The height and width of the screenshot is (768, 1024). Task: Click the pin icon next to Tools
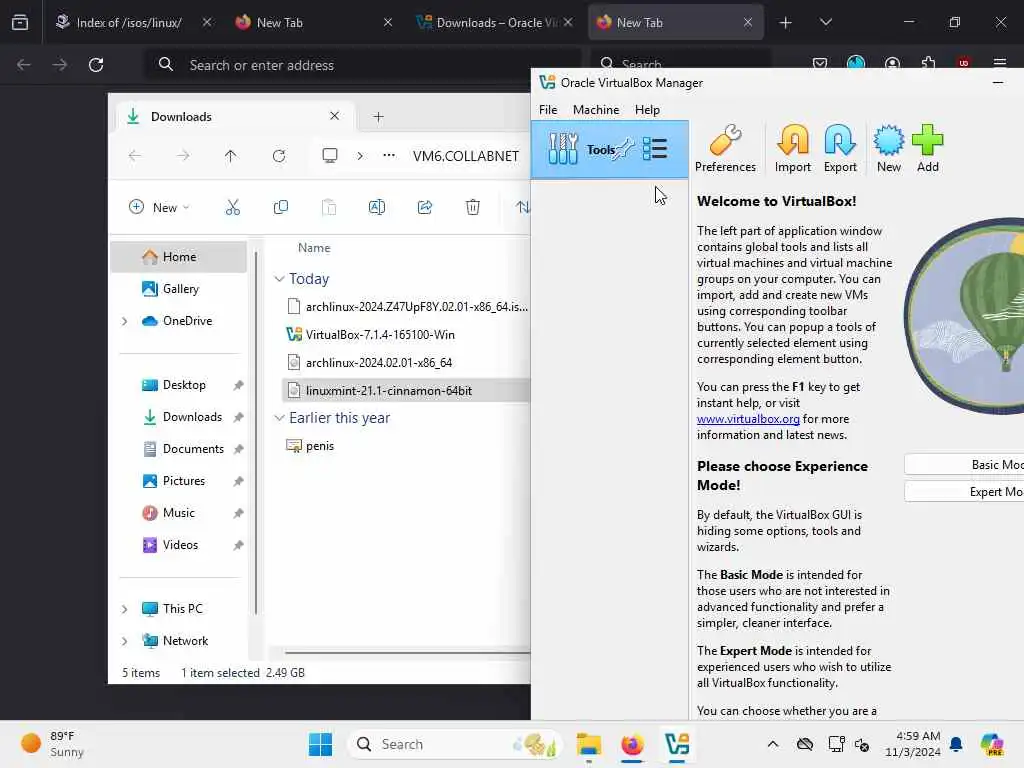(x=624, y=149)
